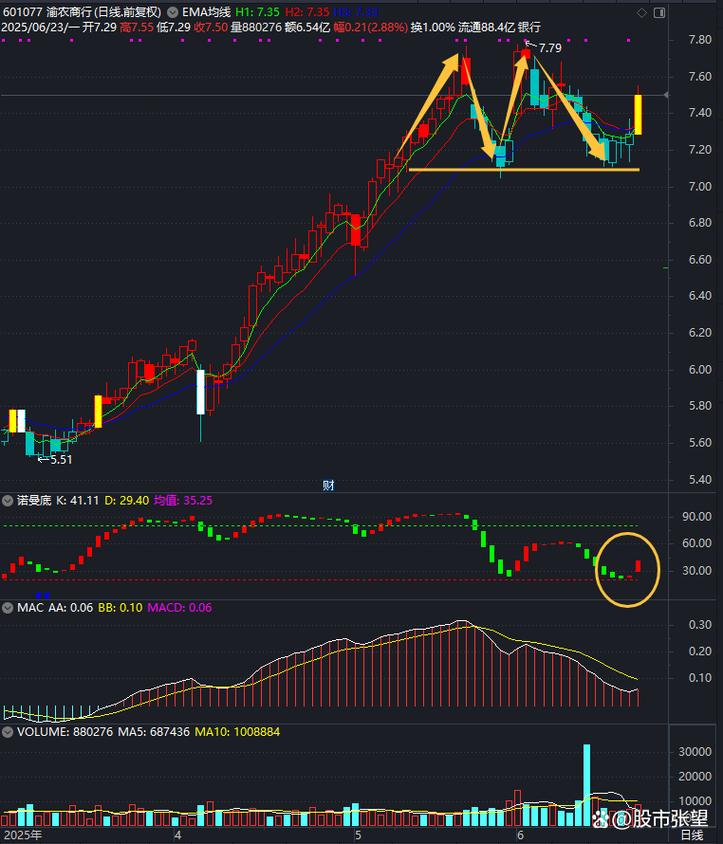The height and width of the screenshot is (844, 723).
Task: Select the 诺曼底 indicator name
Action: (35, 500)
